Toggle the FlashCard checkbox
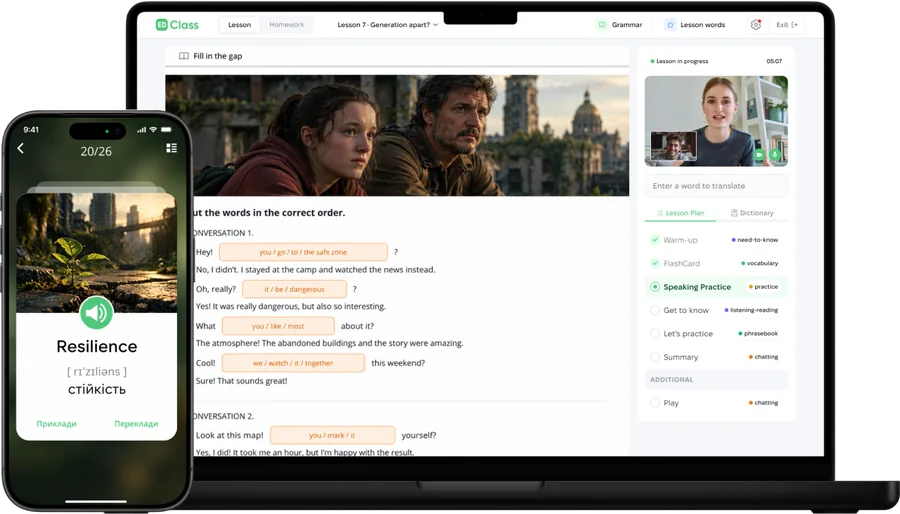 pyautogui.click(x=655, y=263)
